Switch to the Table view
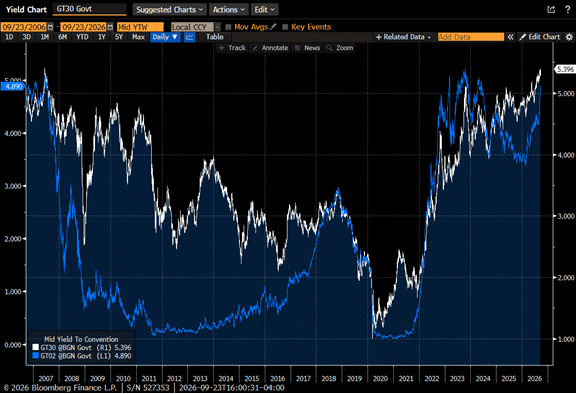The height and width of the screenshot is (394, 577). 215,37
